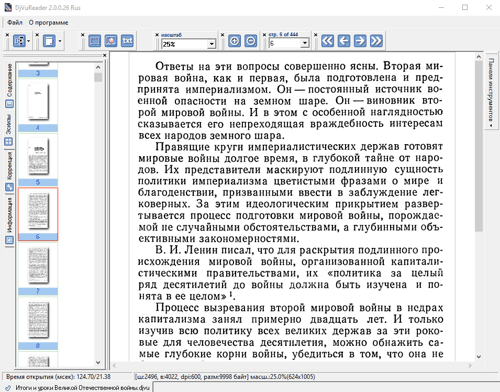Close the page view toolbar

coord(37,34)
